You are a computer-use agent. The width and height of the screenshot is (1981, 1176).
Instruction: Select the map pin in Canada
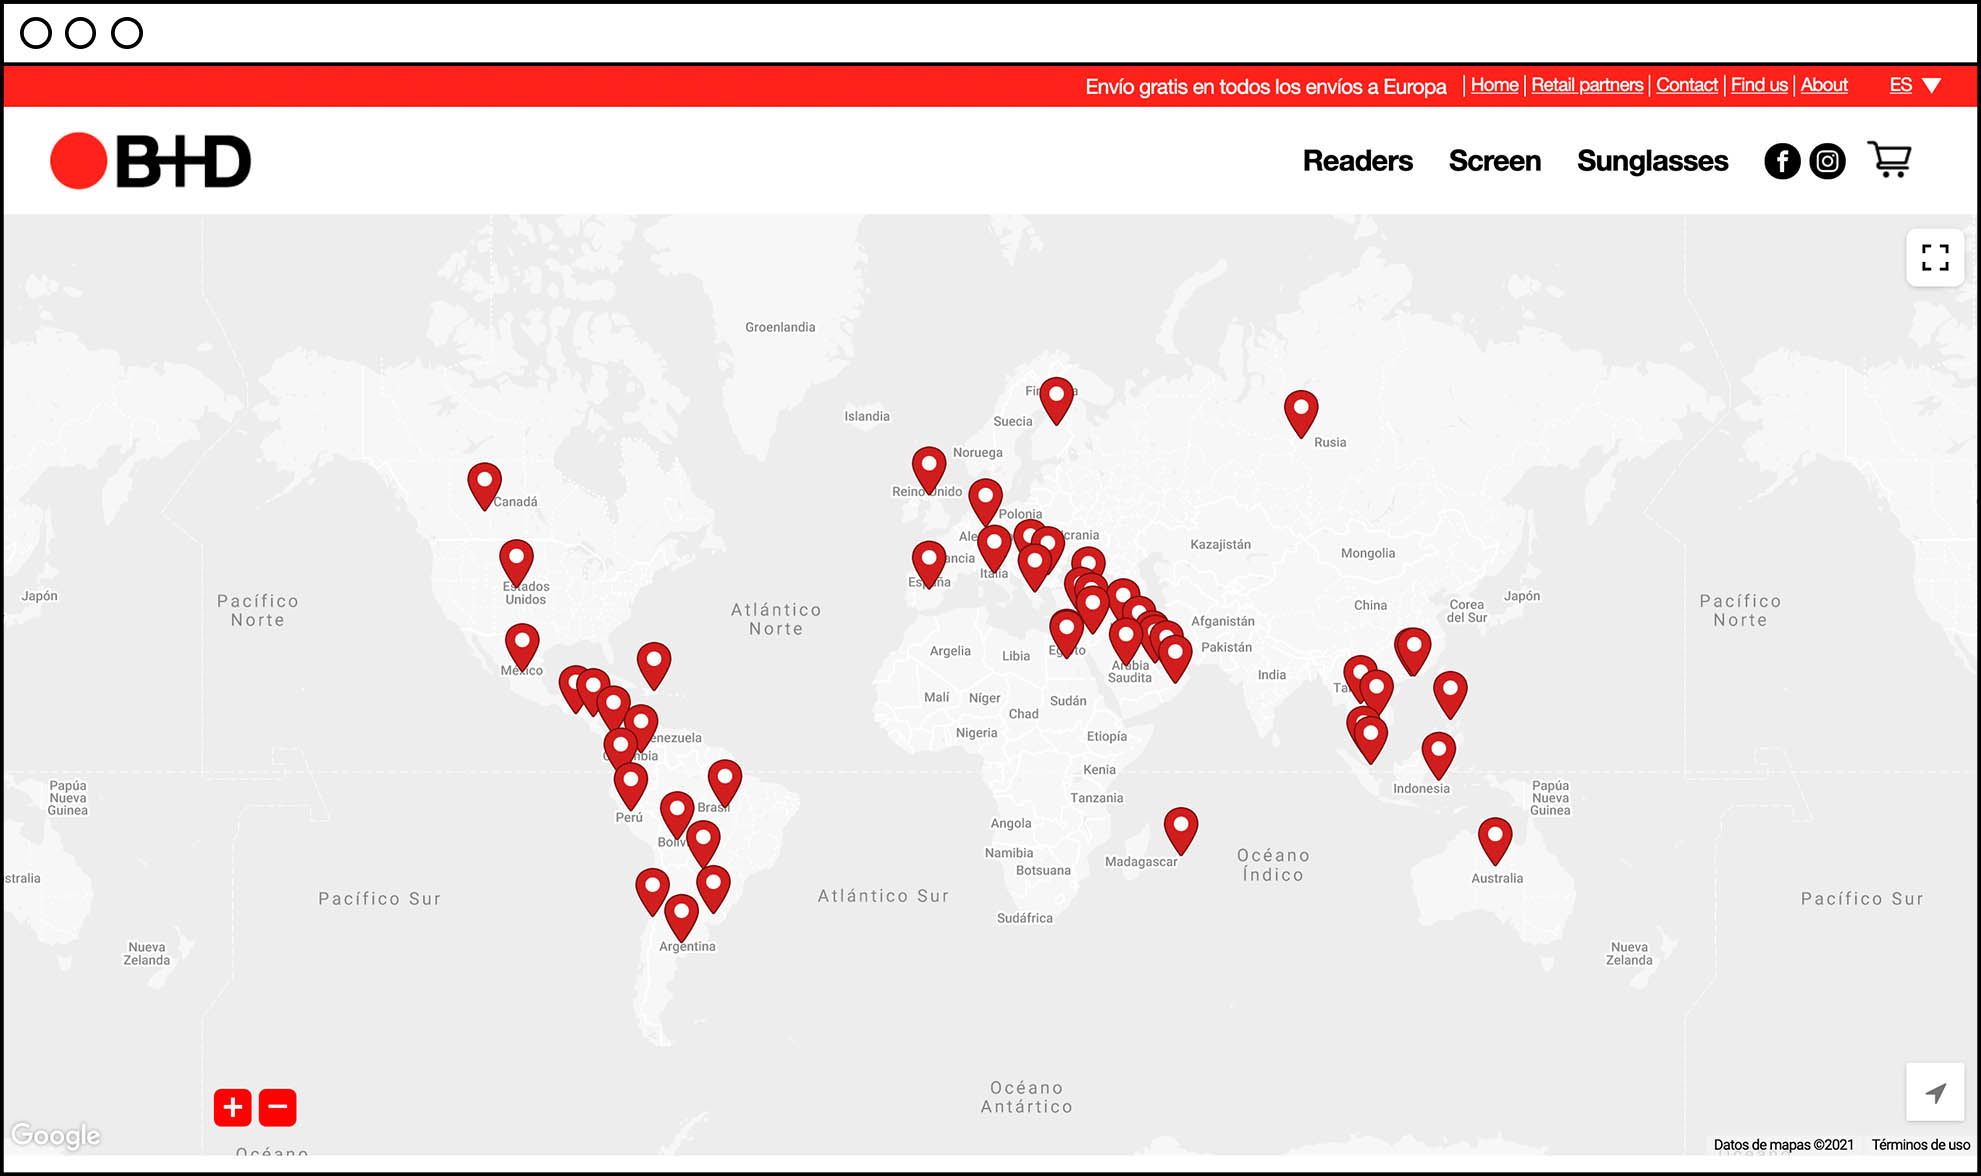(485, 484)
